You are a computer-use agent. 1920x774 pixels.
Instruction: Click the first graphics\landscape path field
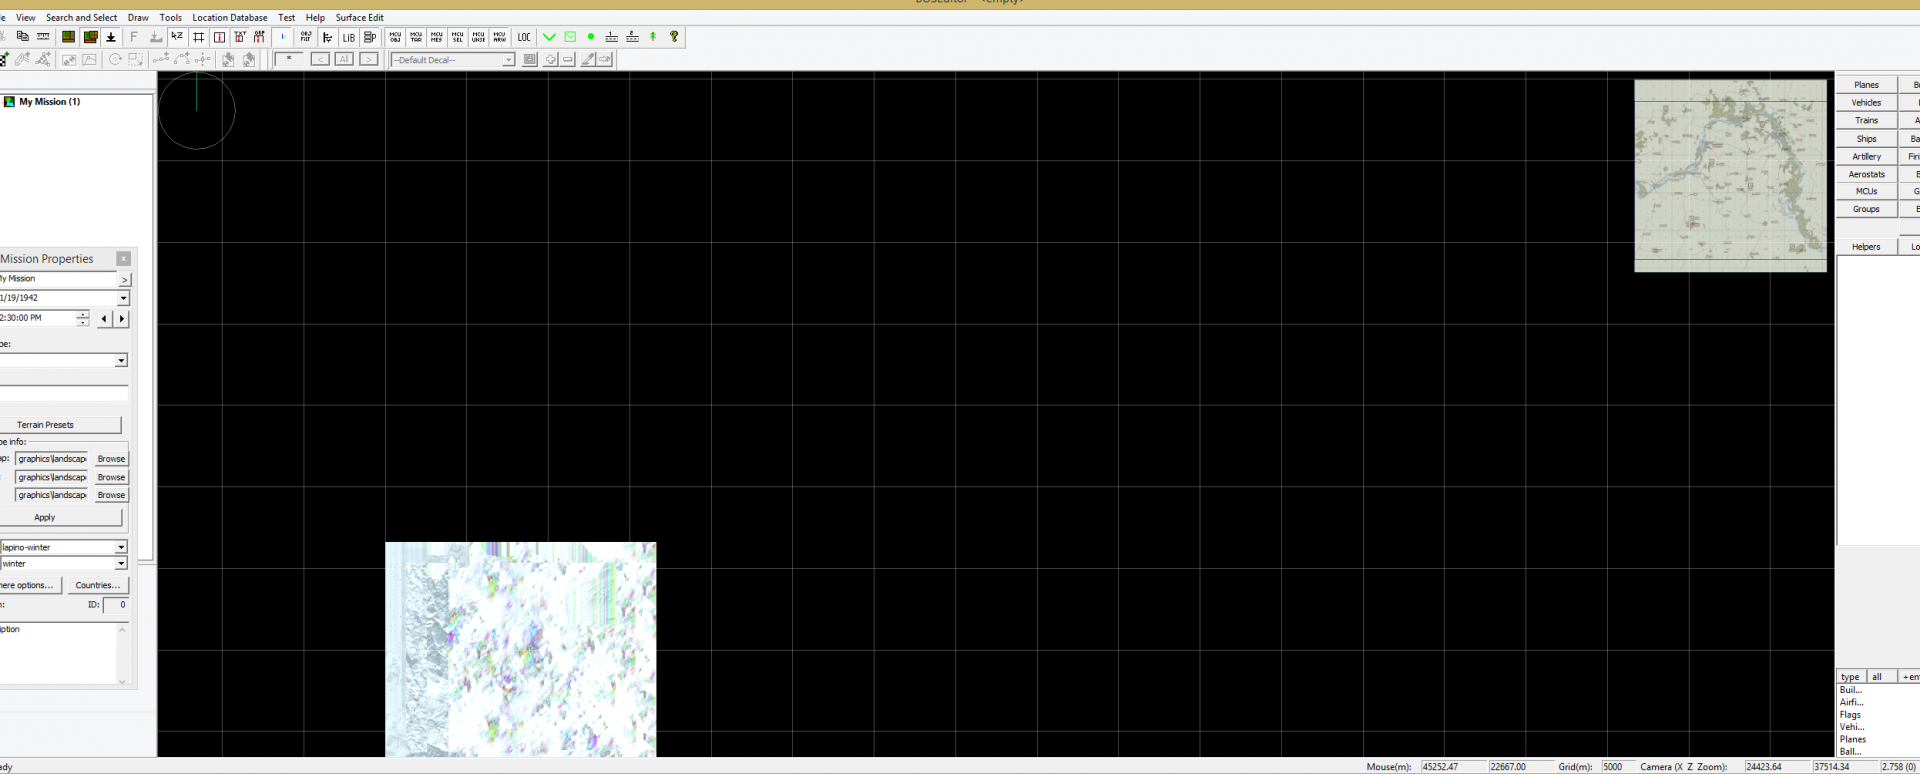pyautogui.click(x=52, y=459)
